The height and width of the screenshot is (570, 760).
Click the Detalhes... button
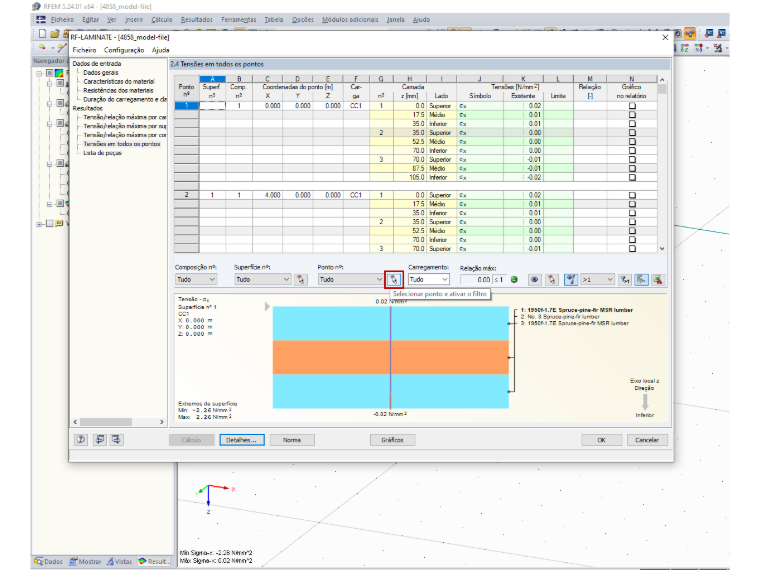[242, 440]
